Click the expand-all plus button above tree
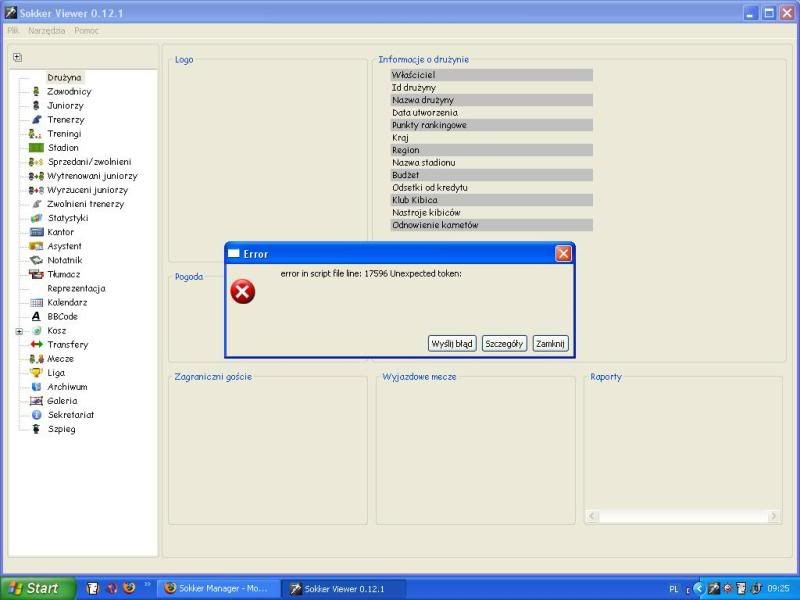This screenshot has width=800, height=600. point(17,57)
